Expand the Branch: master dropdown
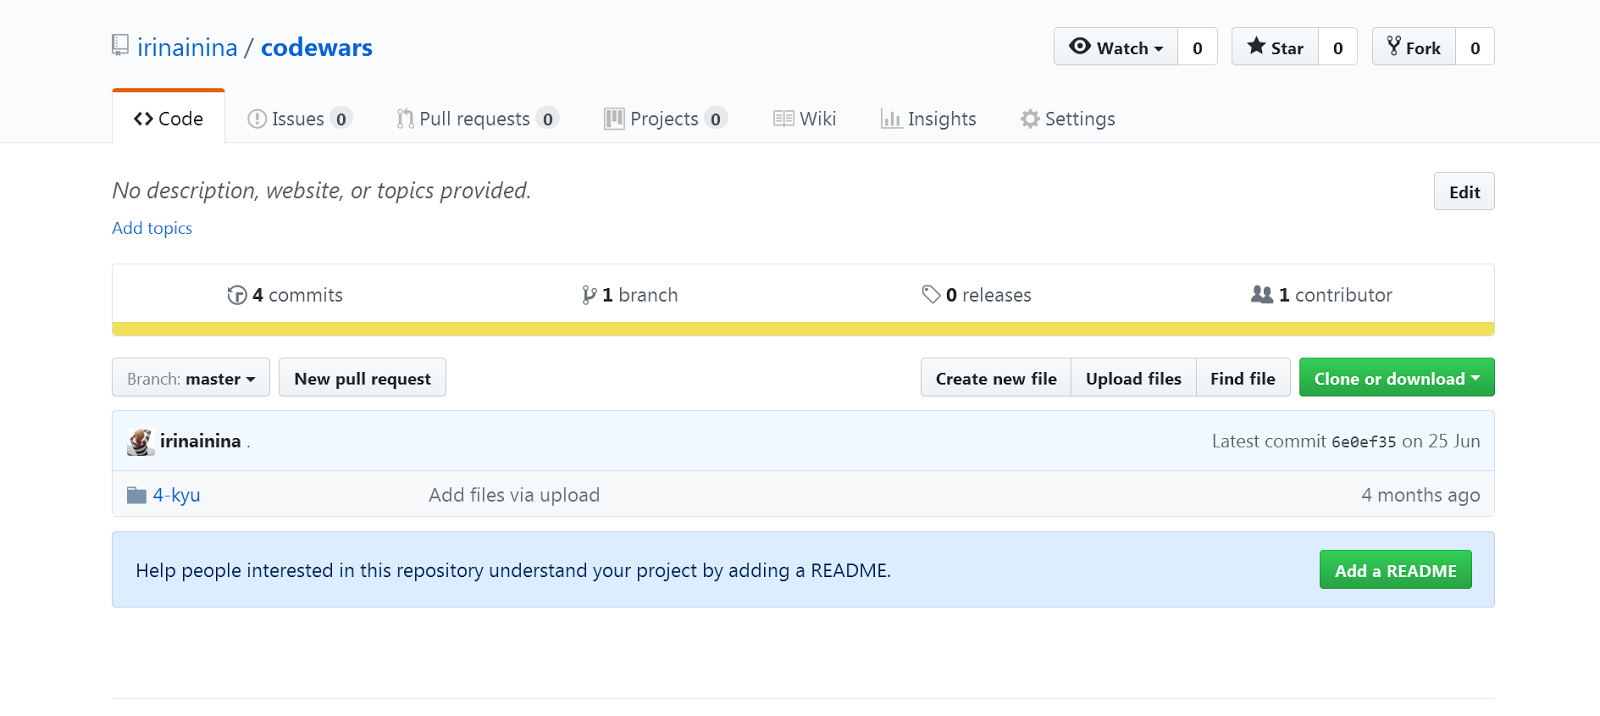Viewport: 1600px width, 716px height. (191, 378)
